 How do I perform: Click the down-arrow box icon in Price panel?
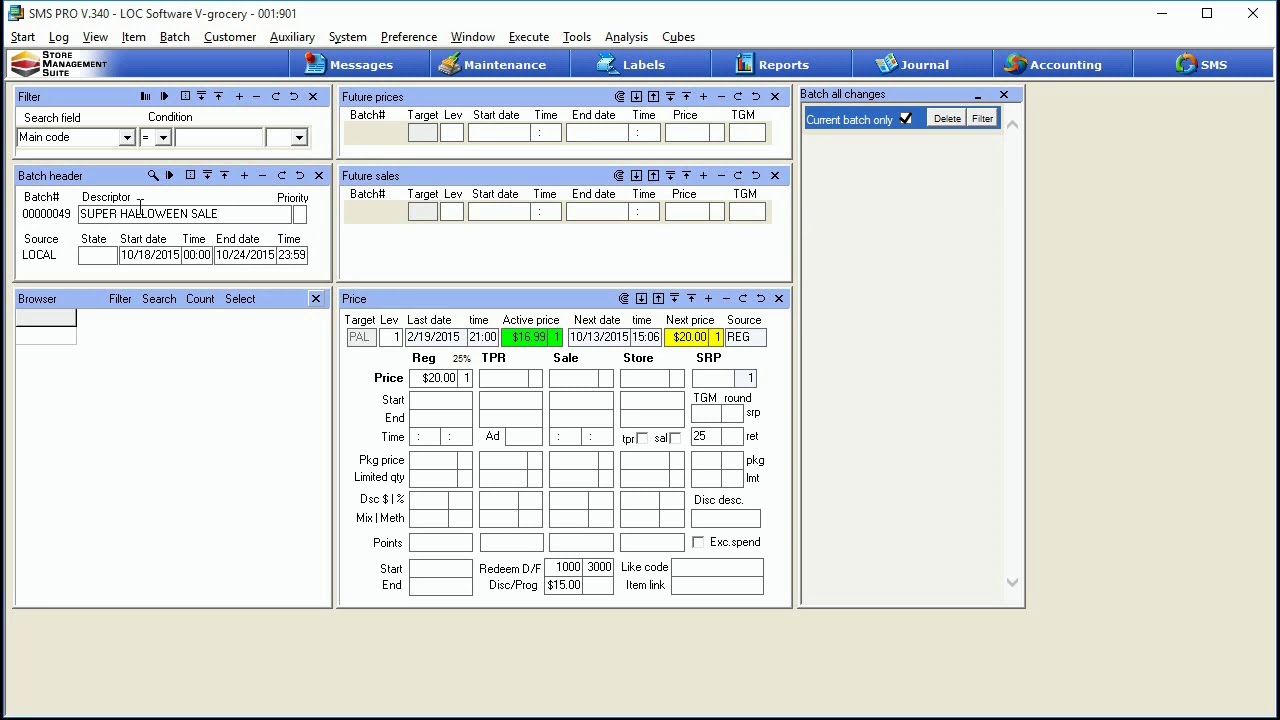[x=641, y=299]
